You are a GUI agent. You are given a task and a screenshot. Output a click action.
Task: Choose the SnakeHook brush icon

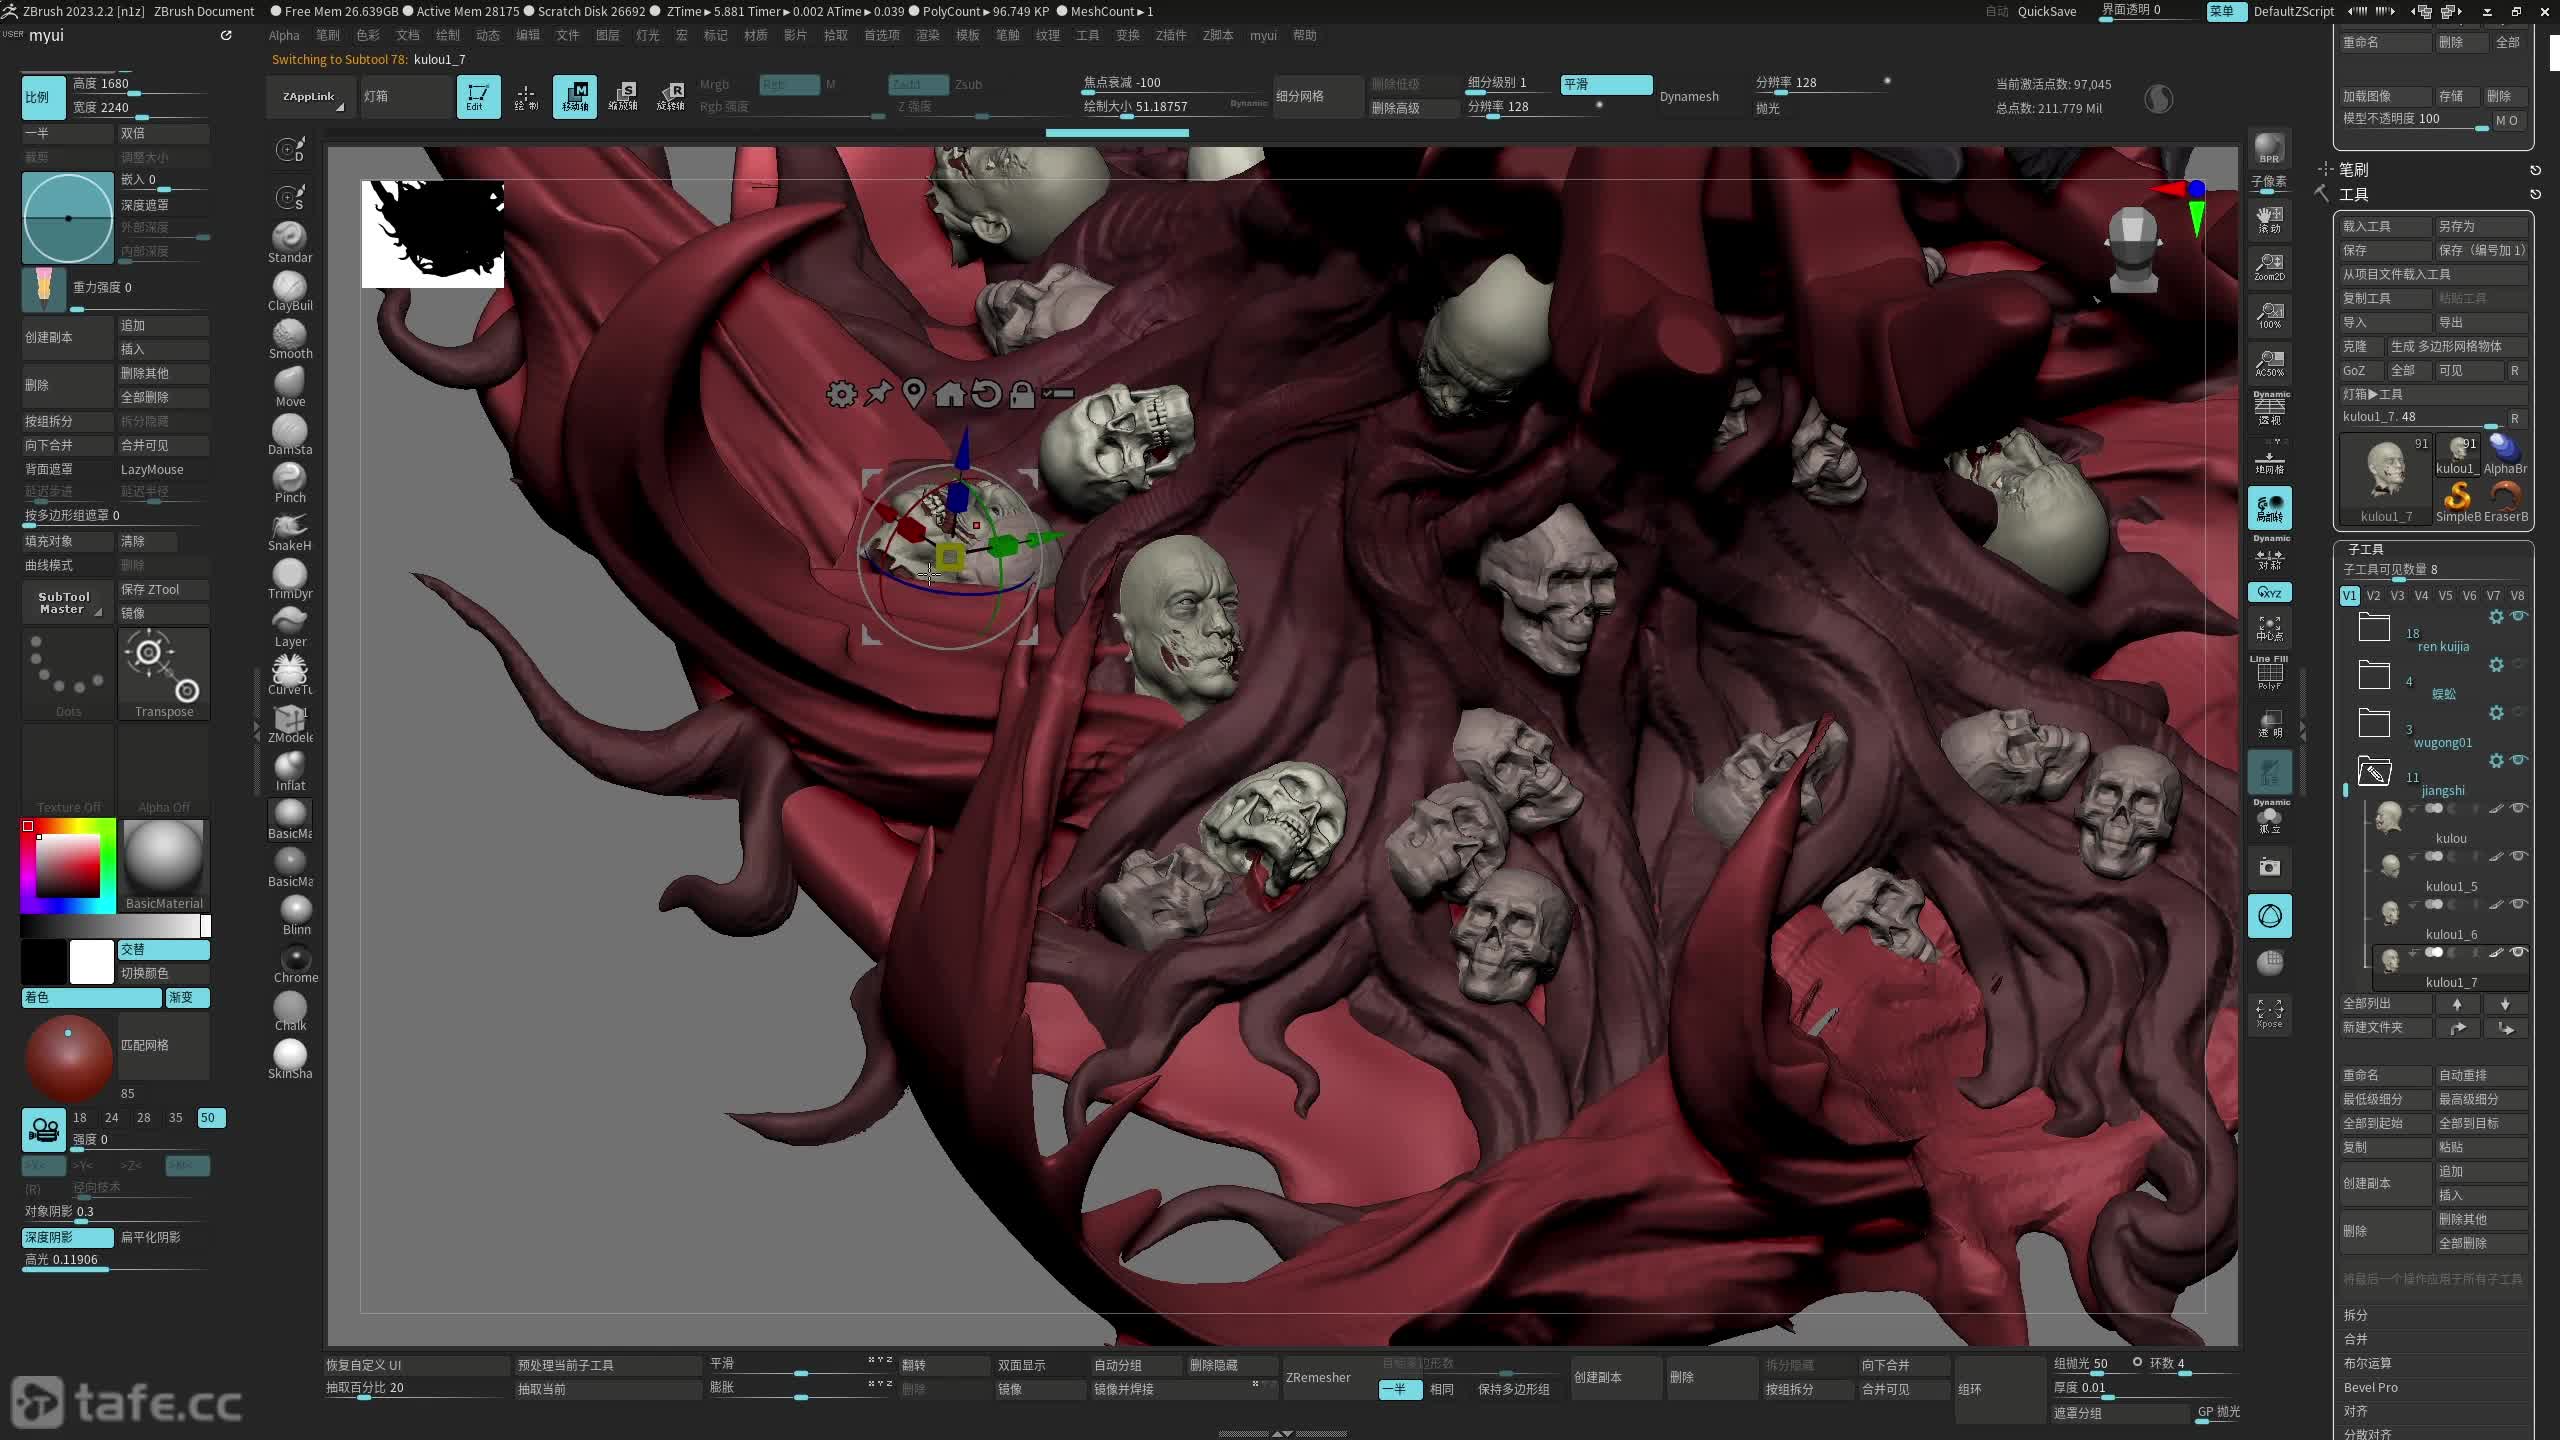pos(290,527)
